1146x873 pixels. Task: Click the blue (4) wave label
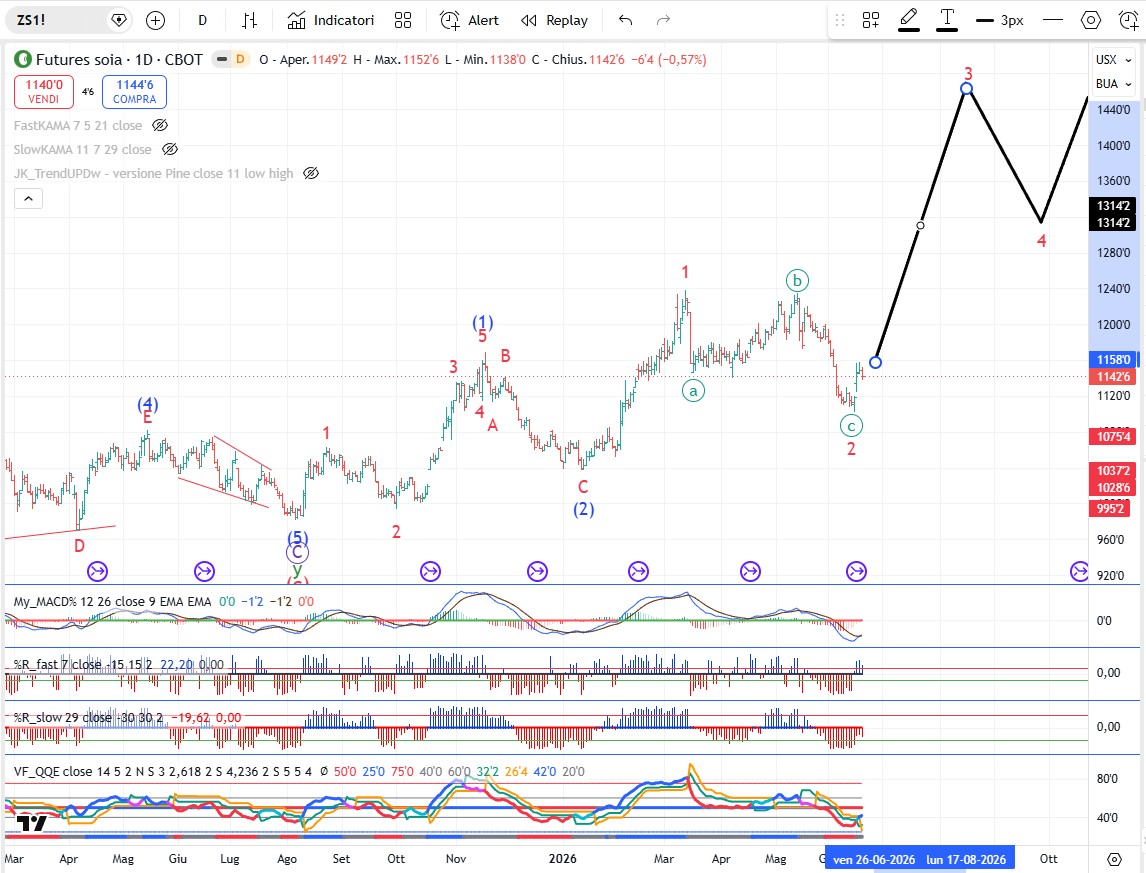pos(148,404)
